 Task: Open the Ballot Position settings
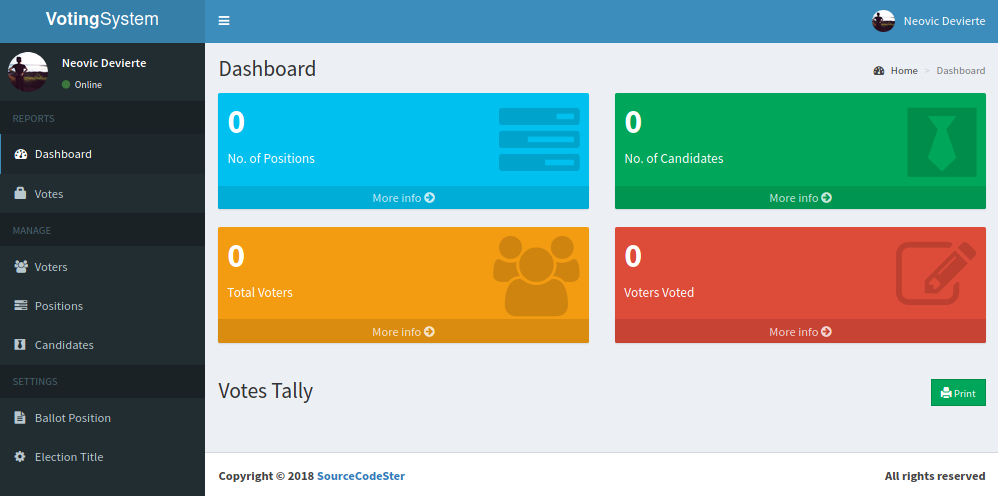point(102,418)
